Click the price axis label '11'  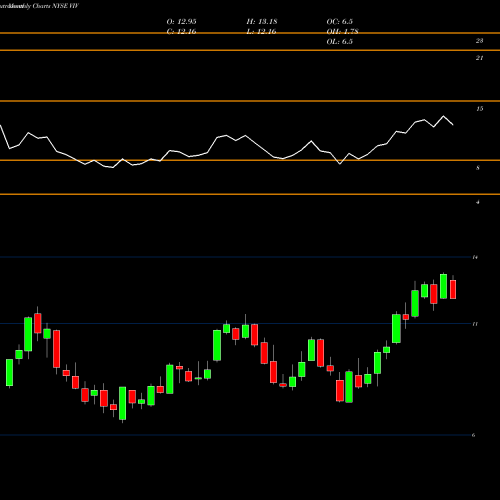click(475, 324)
